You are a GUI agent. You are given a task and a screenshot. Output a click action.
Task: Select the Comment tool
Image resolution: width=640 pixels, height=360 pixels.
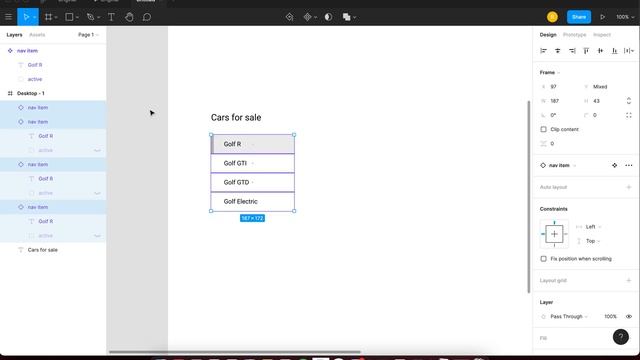pos(147,17)
